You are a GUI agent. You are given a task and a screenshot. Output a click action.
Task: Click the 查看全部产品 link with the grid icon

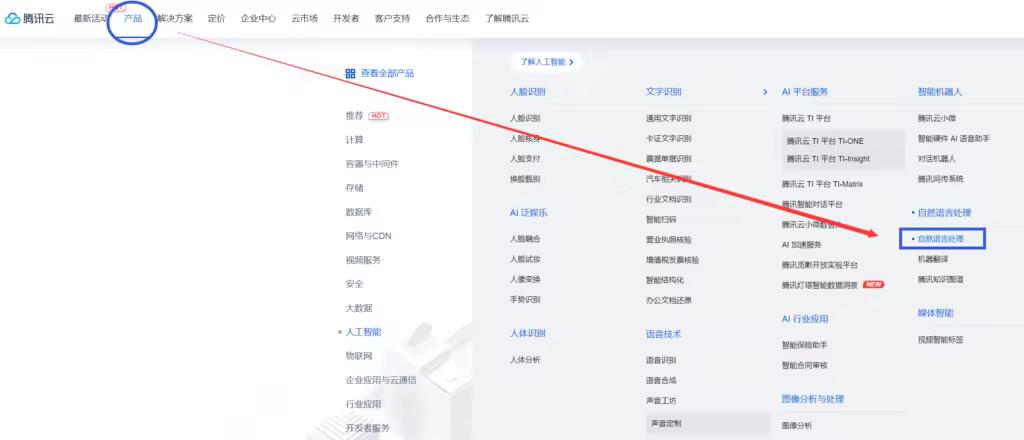tap(379, 73)
